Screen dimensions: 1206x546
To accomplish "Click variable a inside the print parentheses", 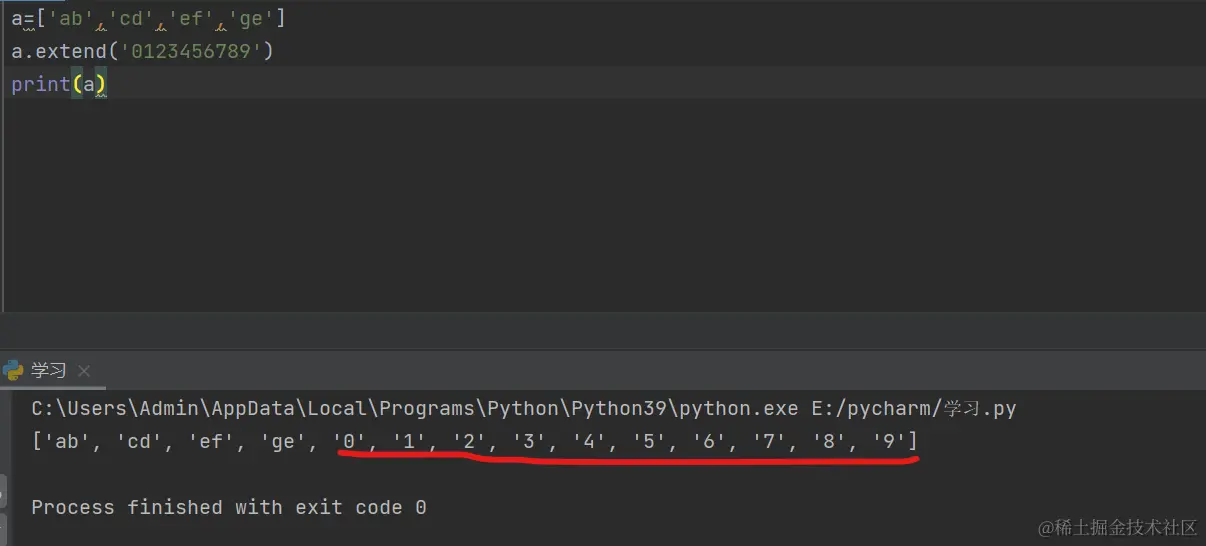I will click(x=89, y=84).
